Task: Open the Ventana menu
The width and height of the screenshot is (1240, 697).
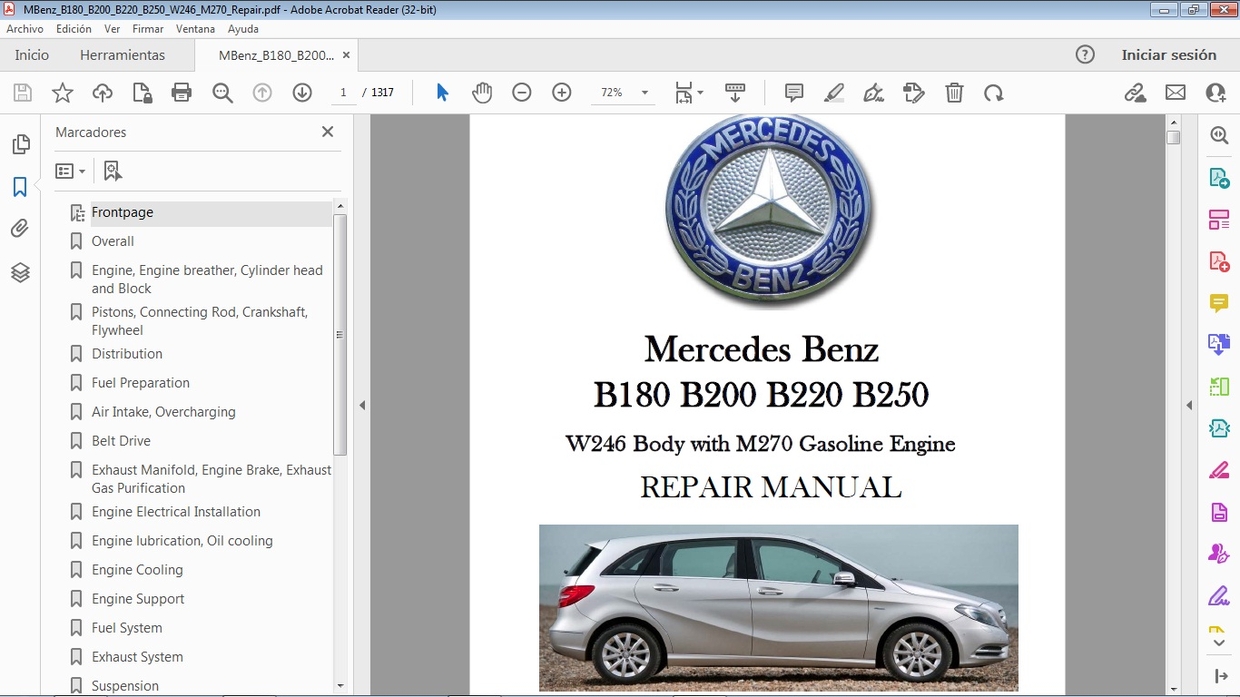Action: point(195,29)
